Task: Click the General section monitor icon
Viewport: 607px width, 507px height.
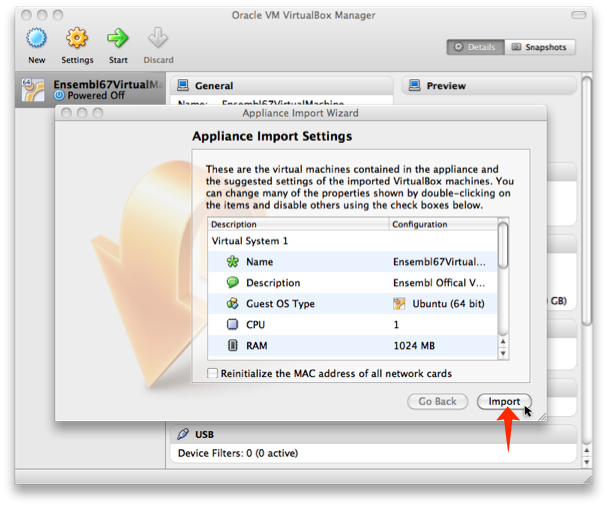Action: pyautogui.click(x=183, y=85)
